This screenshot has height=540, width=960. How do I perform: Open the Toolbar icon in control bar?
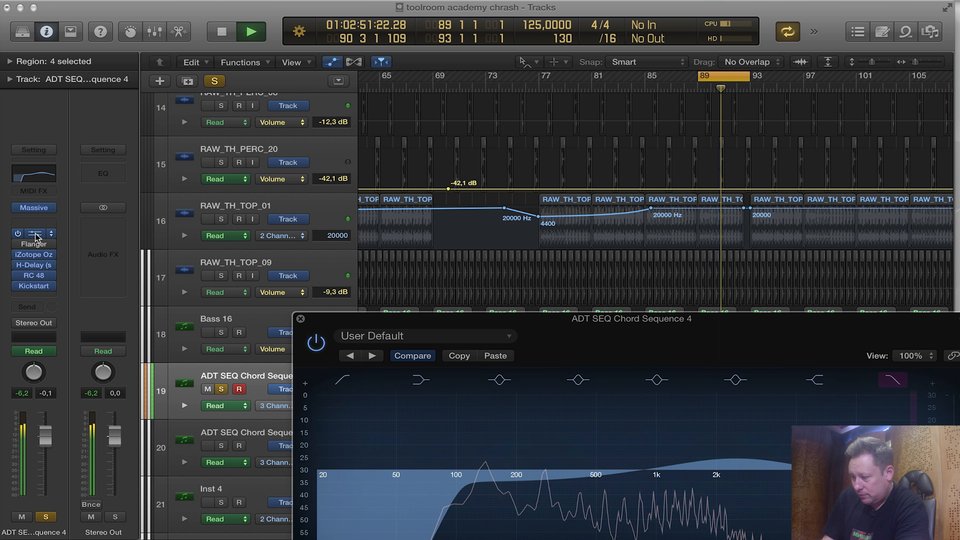(x=71, y=32)
